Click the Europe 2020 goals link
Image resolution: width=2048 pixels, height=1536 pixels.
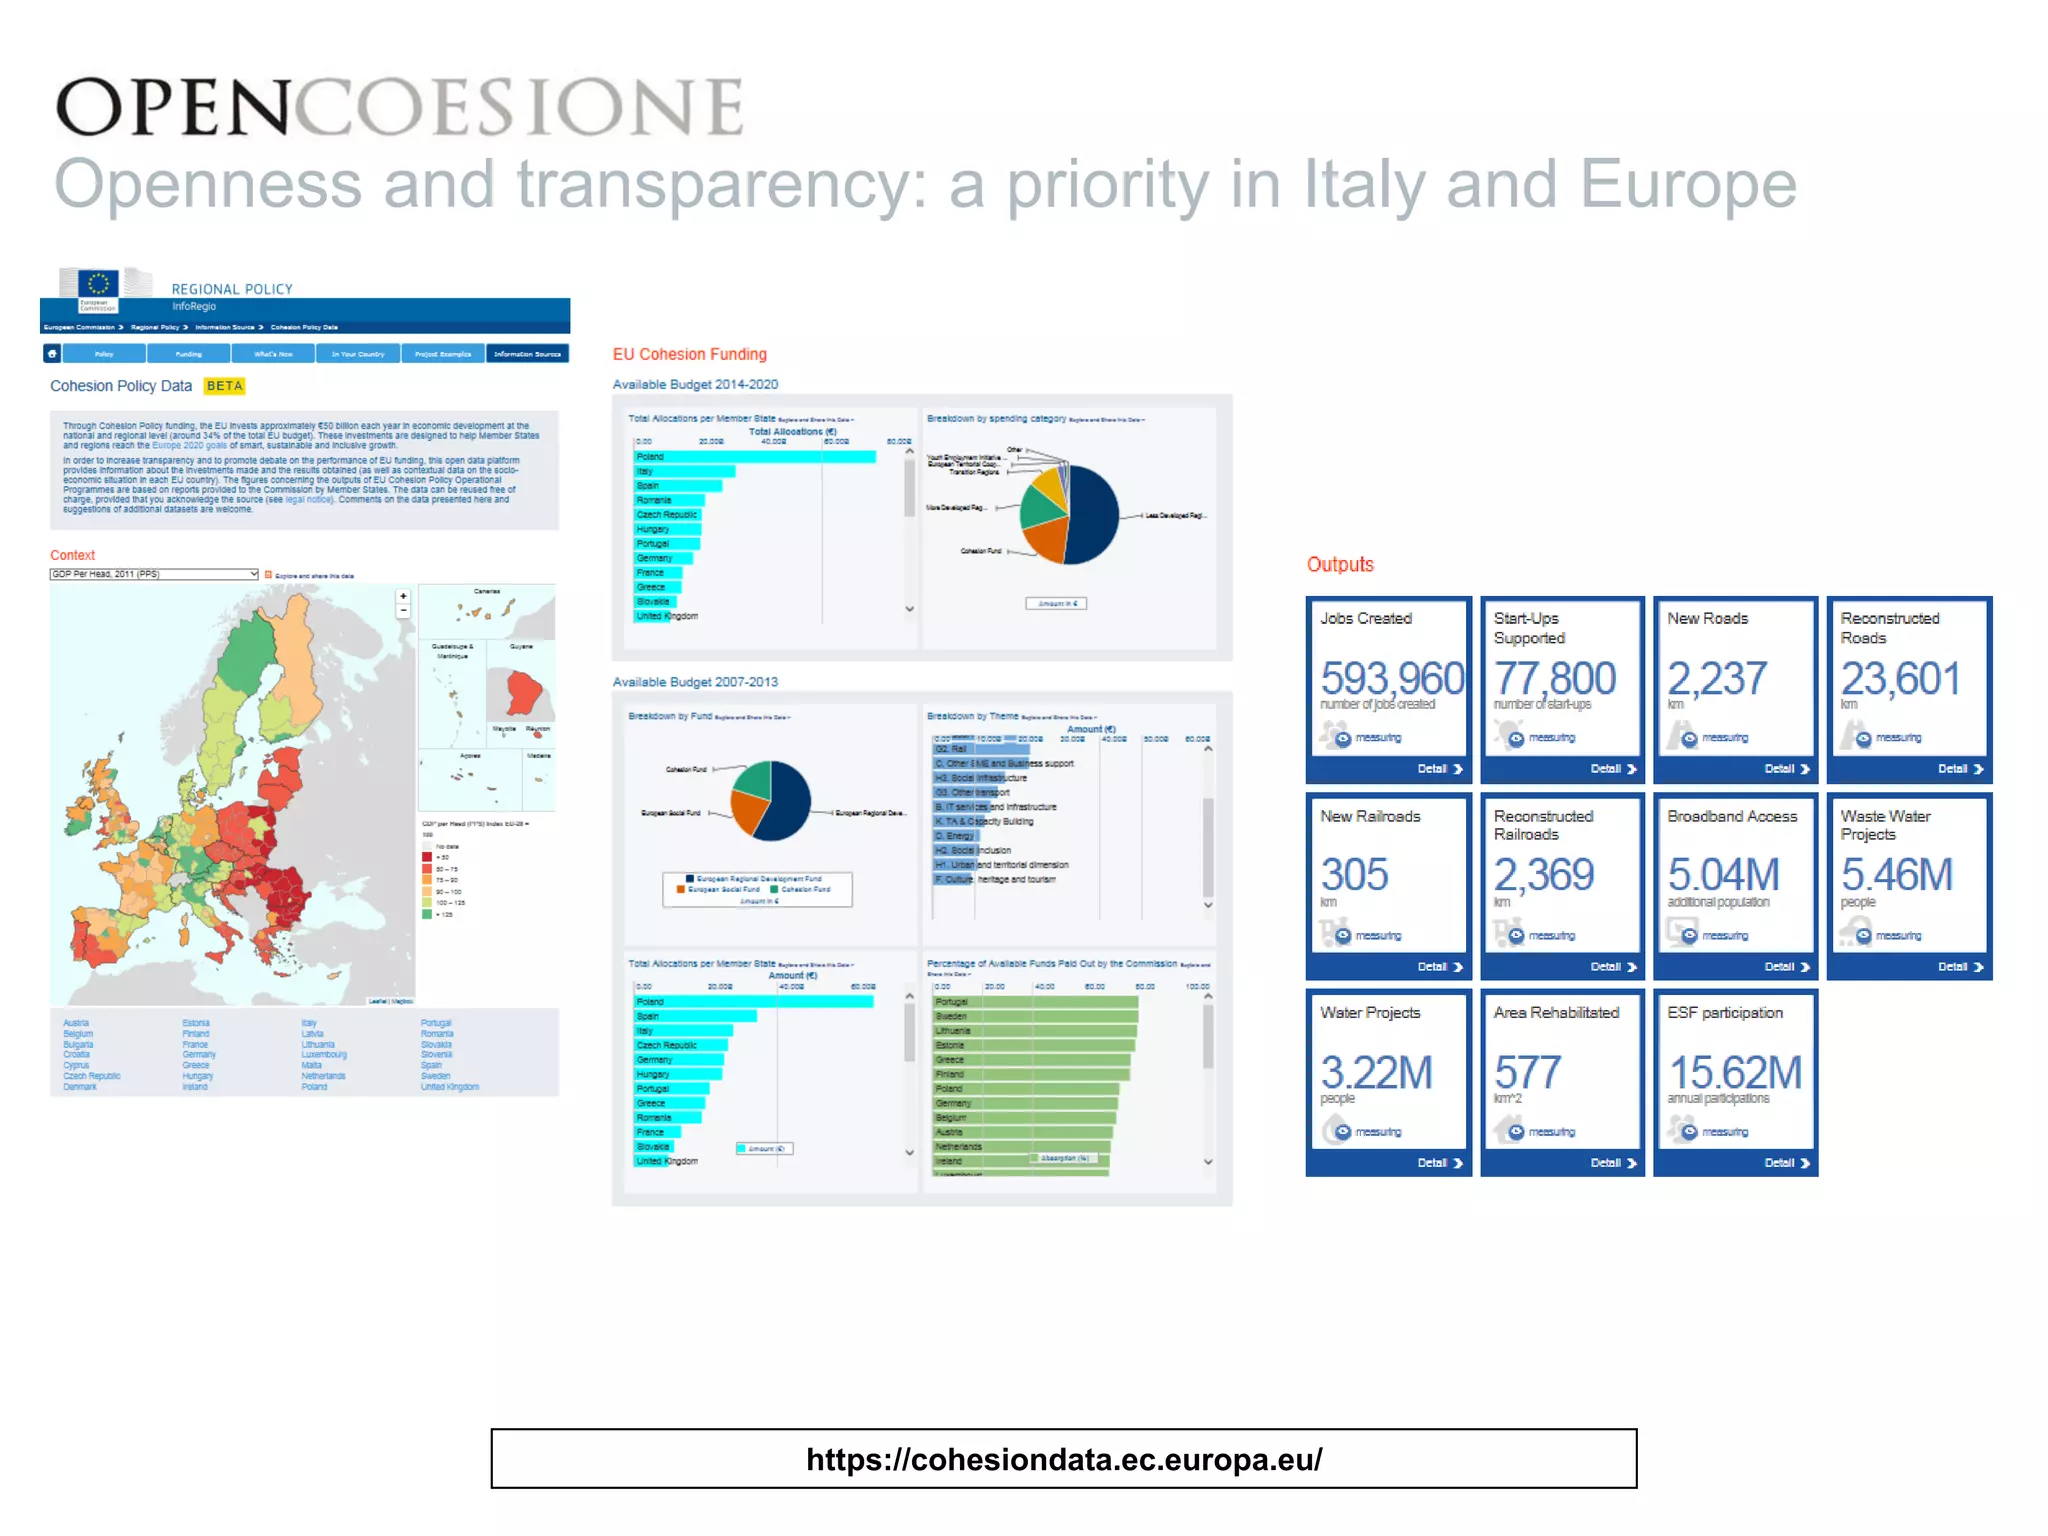pos(189,446)
